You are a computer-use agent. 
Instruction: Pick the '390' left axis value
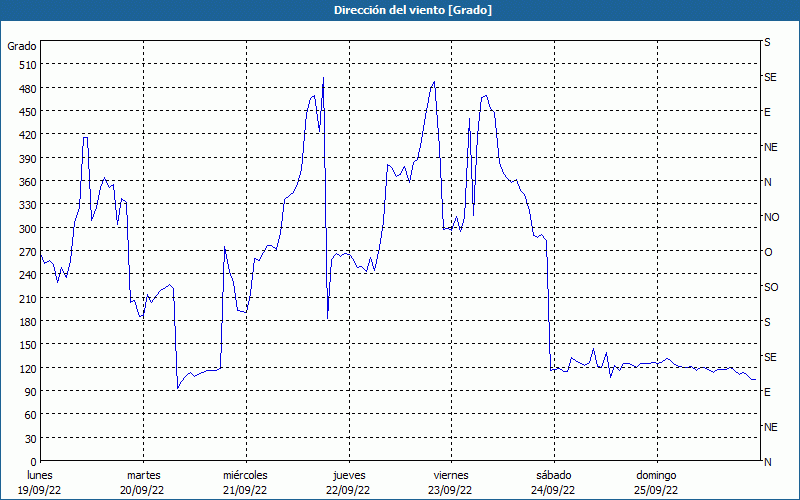[28, 159]
